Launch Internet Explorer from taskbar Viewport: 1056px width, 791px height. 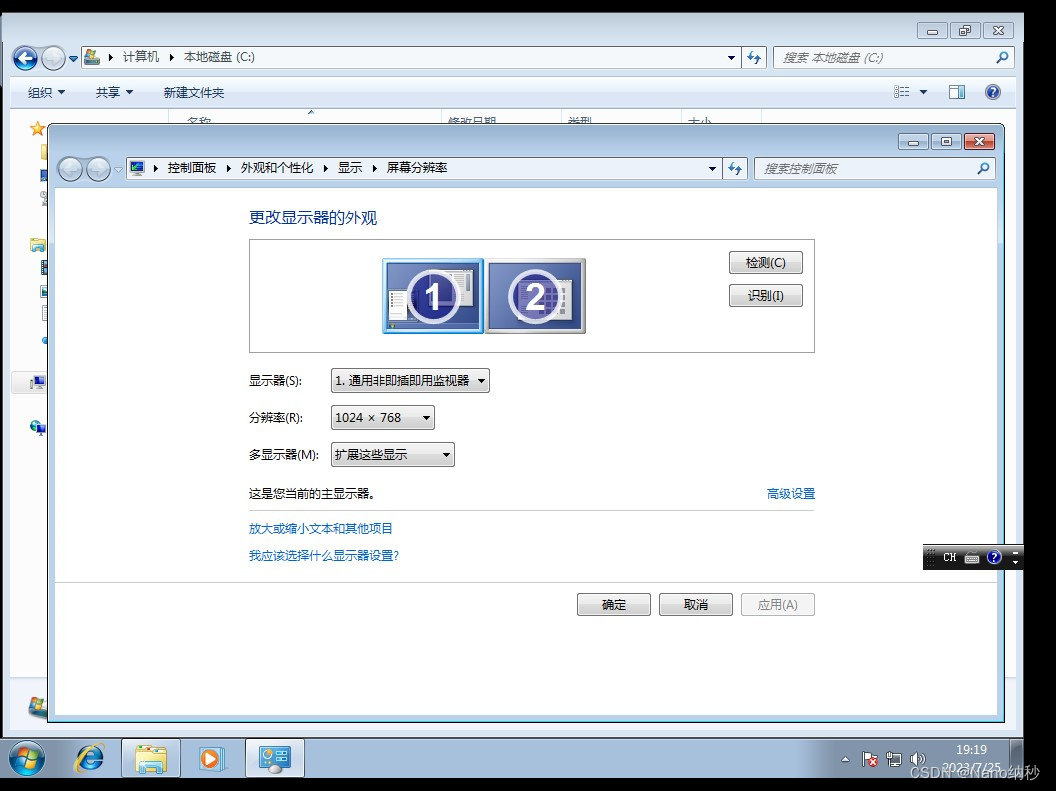[89, 759]
